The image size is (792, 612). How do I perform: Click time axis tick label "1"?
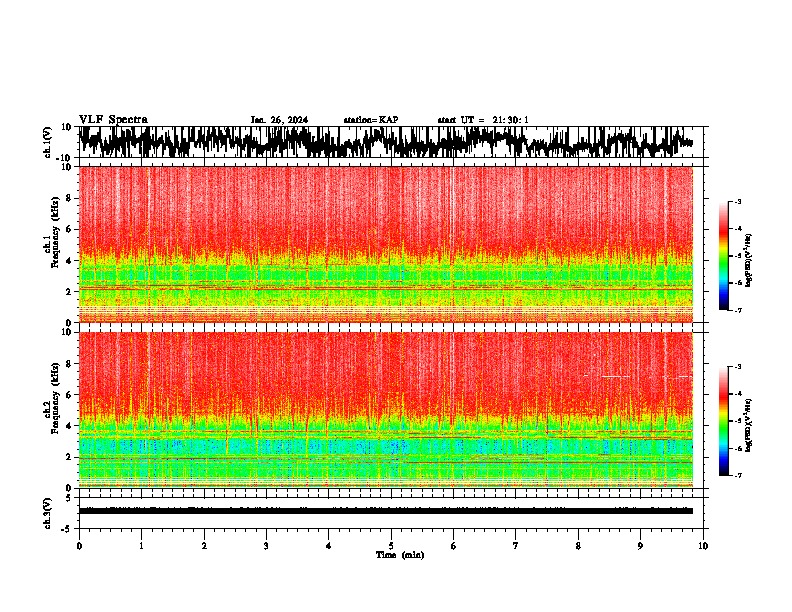(141, 546)
